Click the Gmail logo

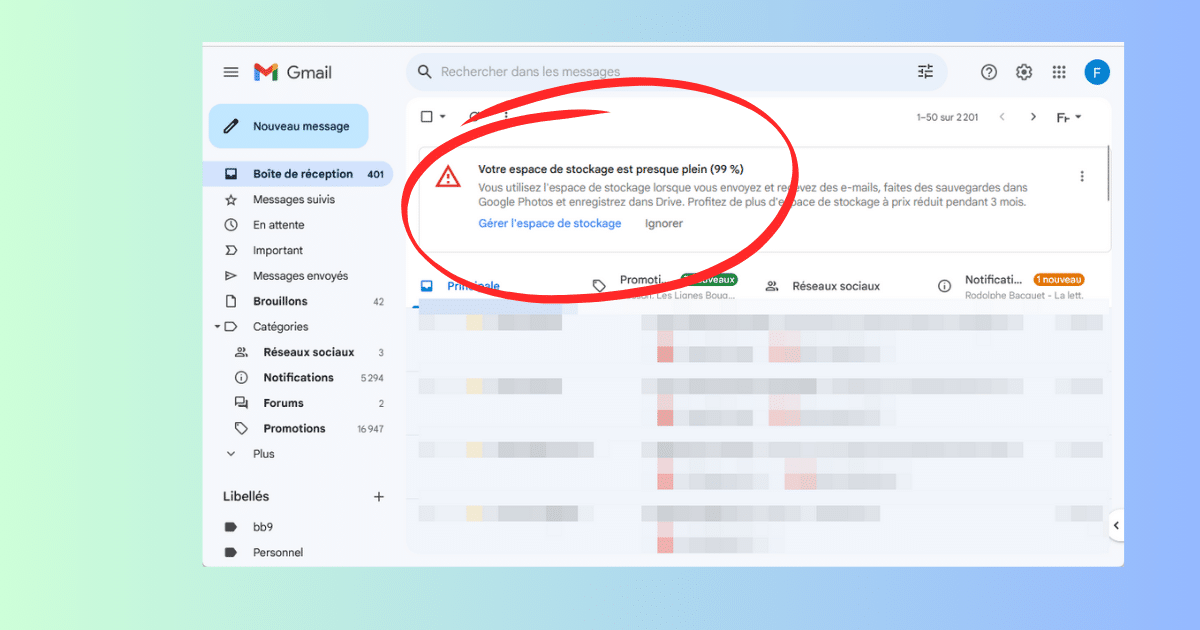pyautogui.click(x=292, y=72)
